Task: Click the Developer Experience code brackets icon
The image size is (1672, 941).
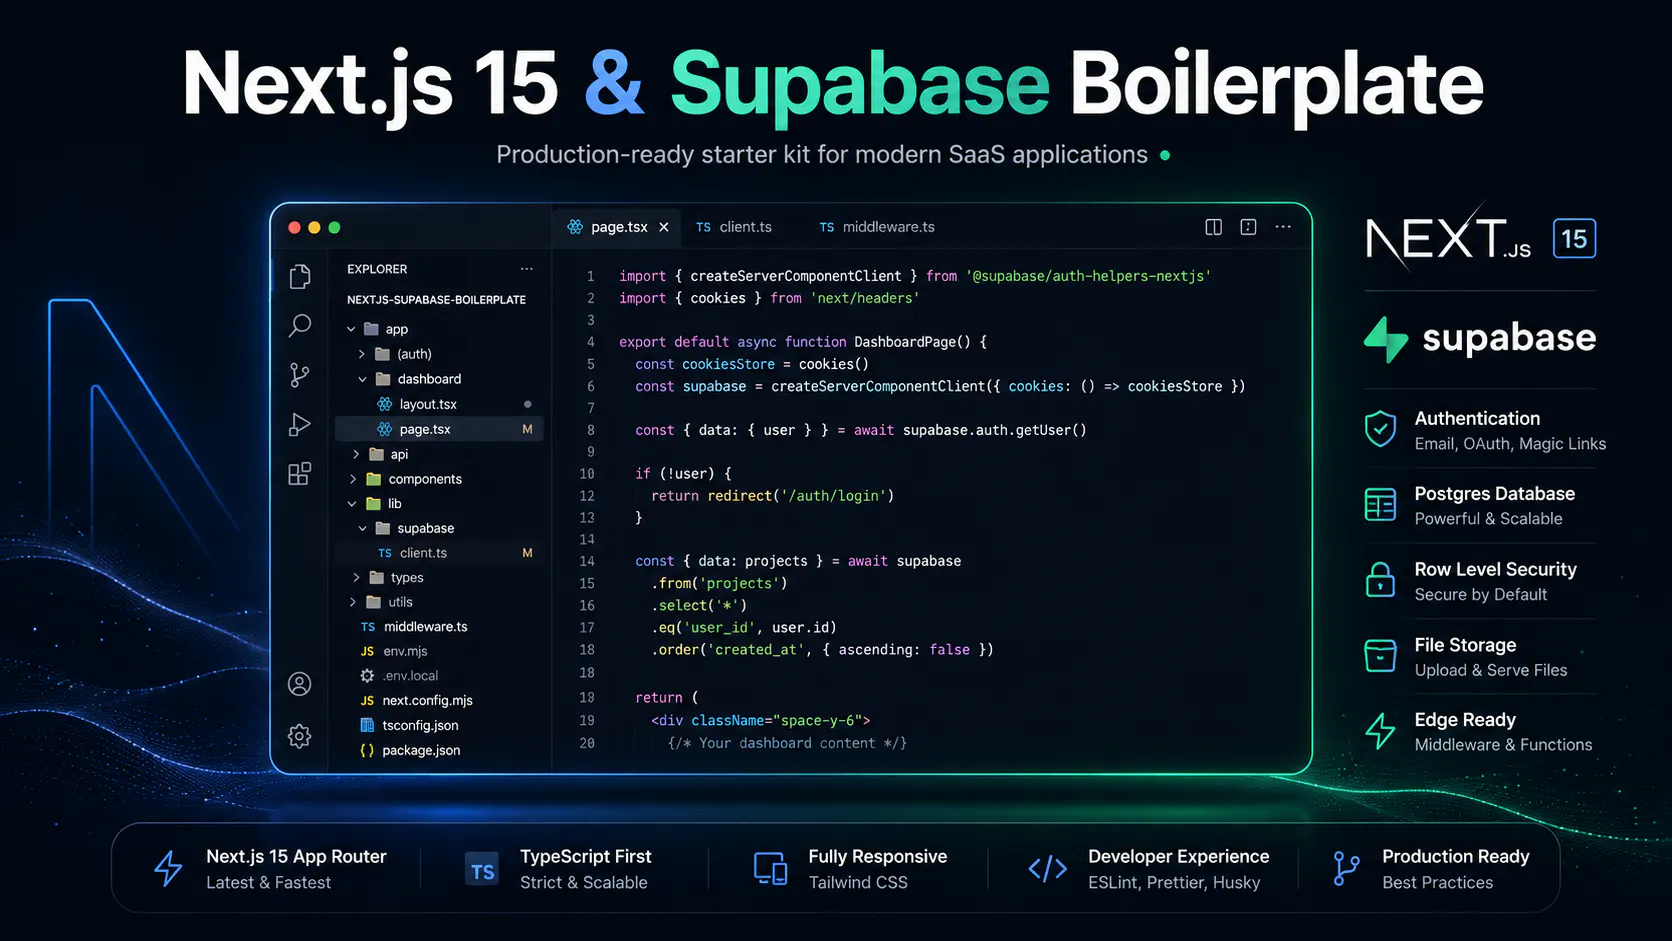Action: [1048, 869]
